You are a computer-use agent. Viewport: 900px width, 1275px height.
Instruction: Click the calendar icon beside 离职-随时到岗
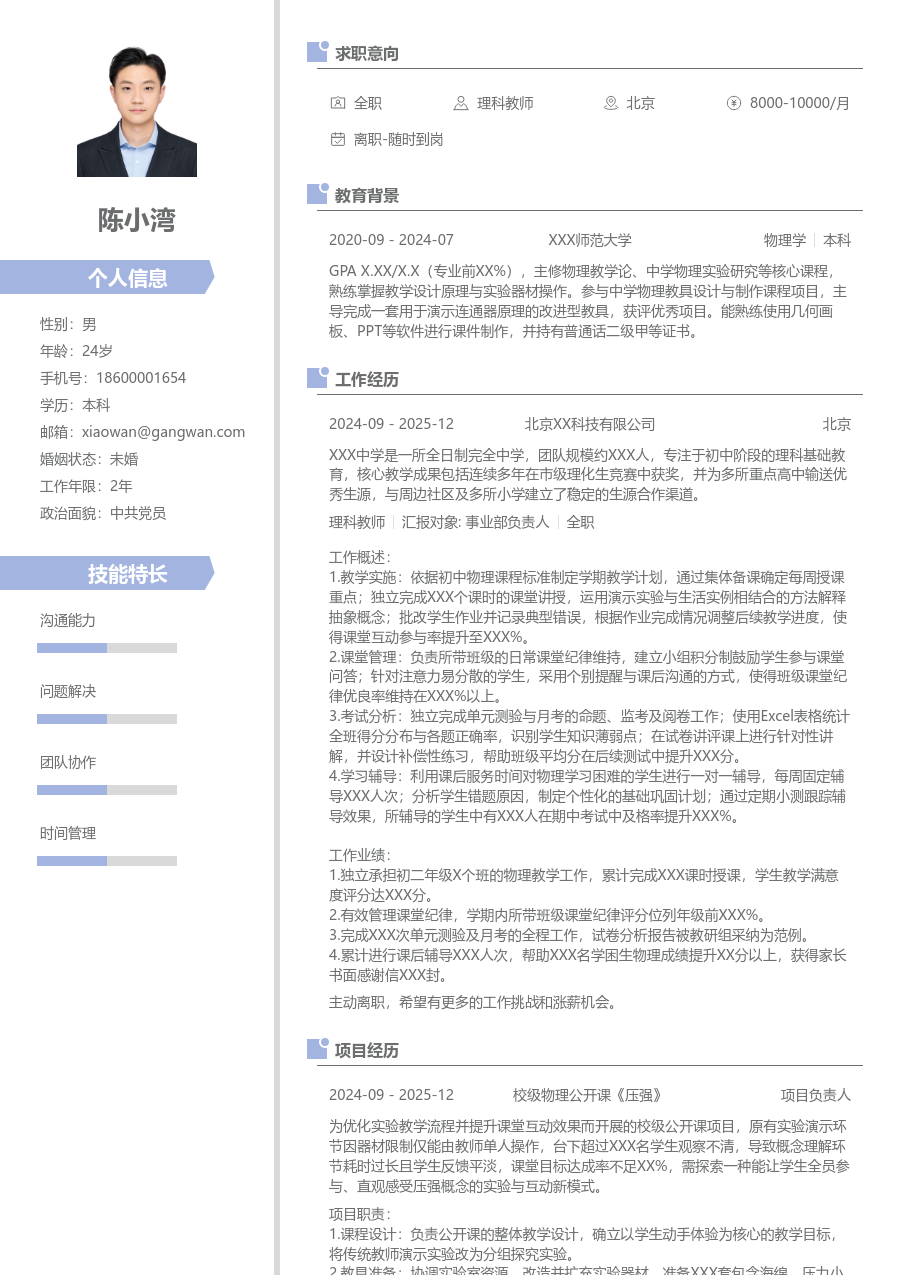[x=338, y=139]
